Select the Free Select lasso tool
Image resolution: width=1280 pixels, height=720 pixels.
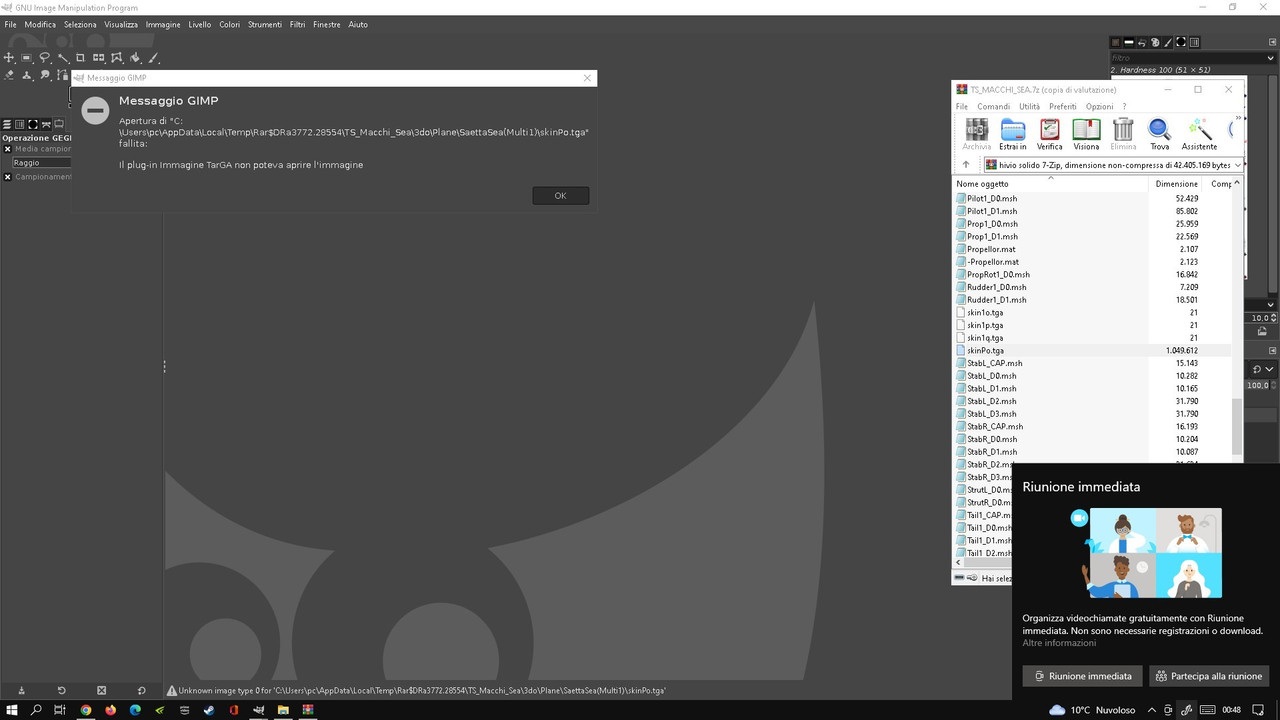(x=45, y=58)
